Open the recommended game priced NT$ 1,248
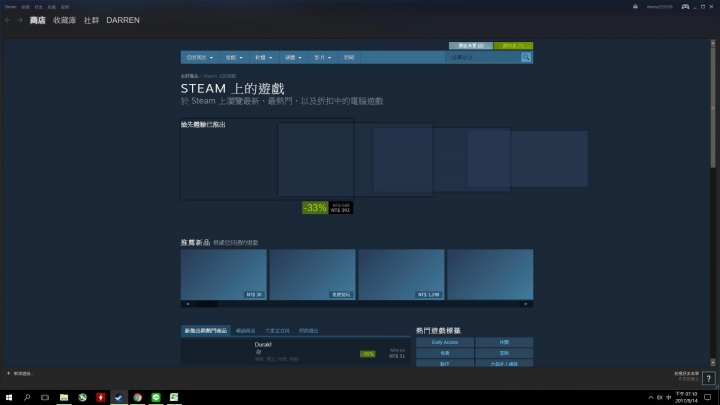This screenshot has height=405, width=720. point(401,275)
